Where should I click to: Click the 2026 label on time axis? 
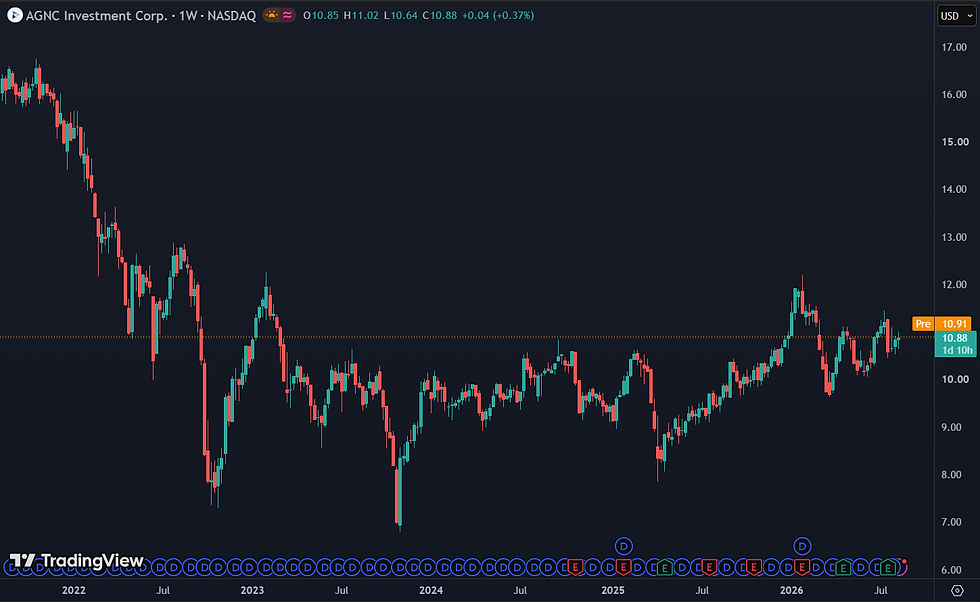coord(791,590)
